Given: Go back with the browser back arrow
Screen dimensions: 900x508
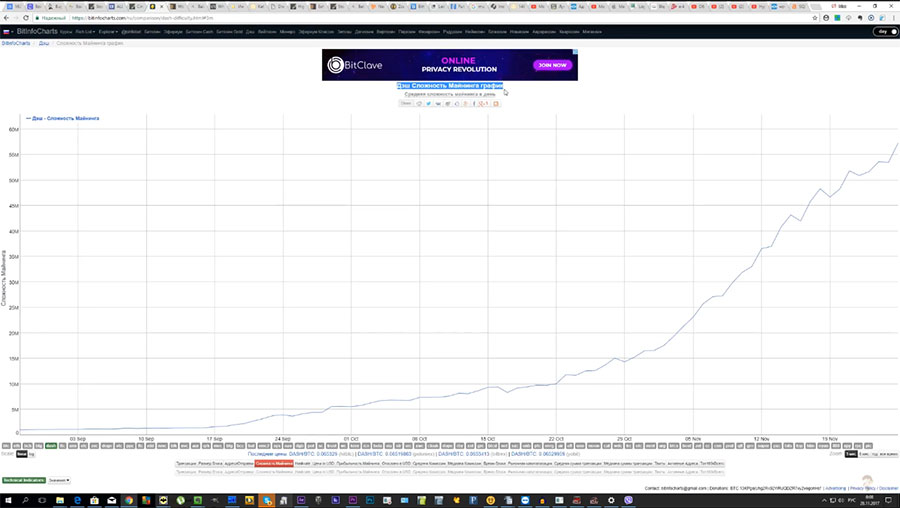Looking at the screenshot, I should (x=6, y=18).
